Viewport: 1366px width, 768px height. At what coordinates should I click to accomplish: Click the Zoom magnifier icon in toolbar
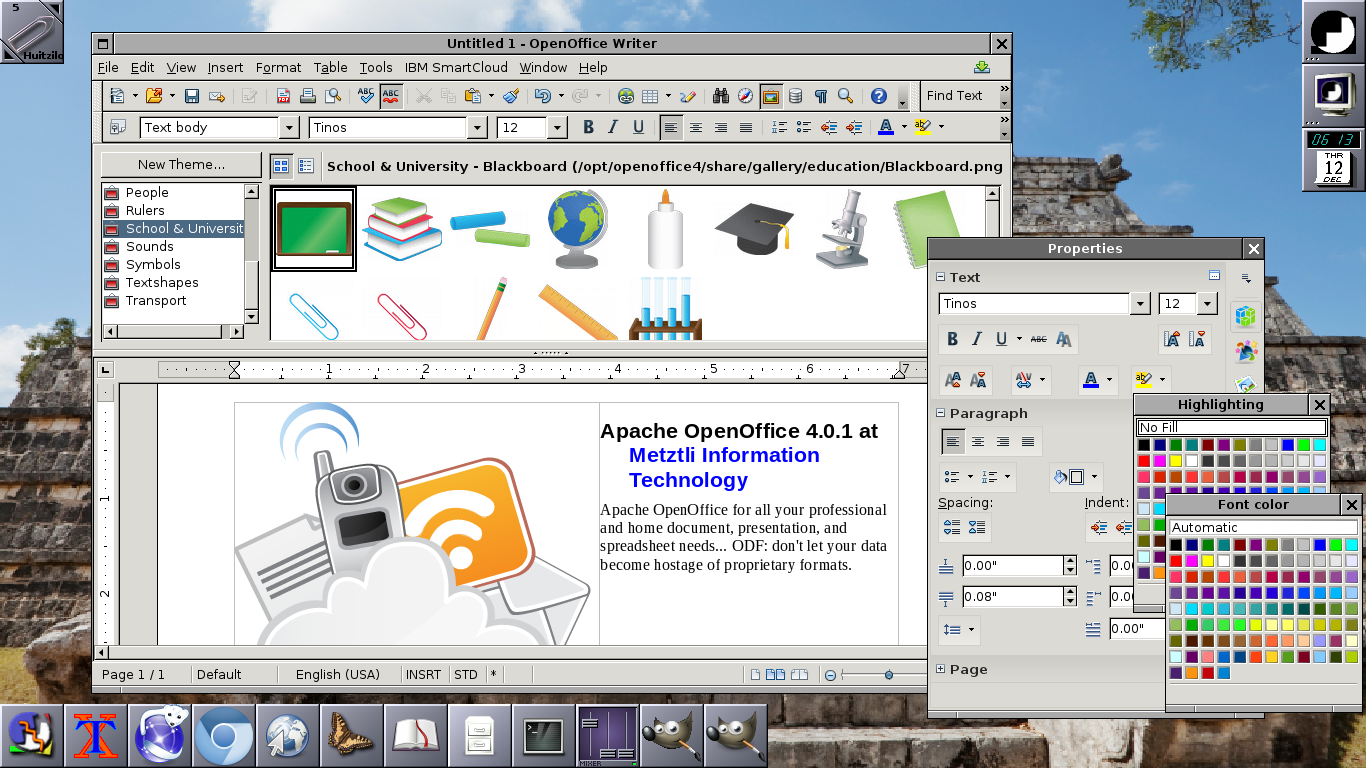coord(845,96)
